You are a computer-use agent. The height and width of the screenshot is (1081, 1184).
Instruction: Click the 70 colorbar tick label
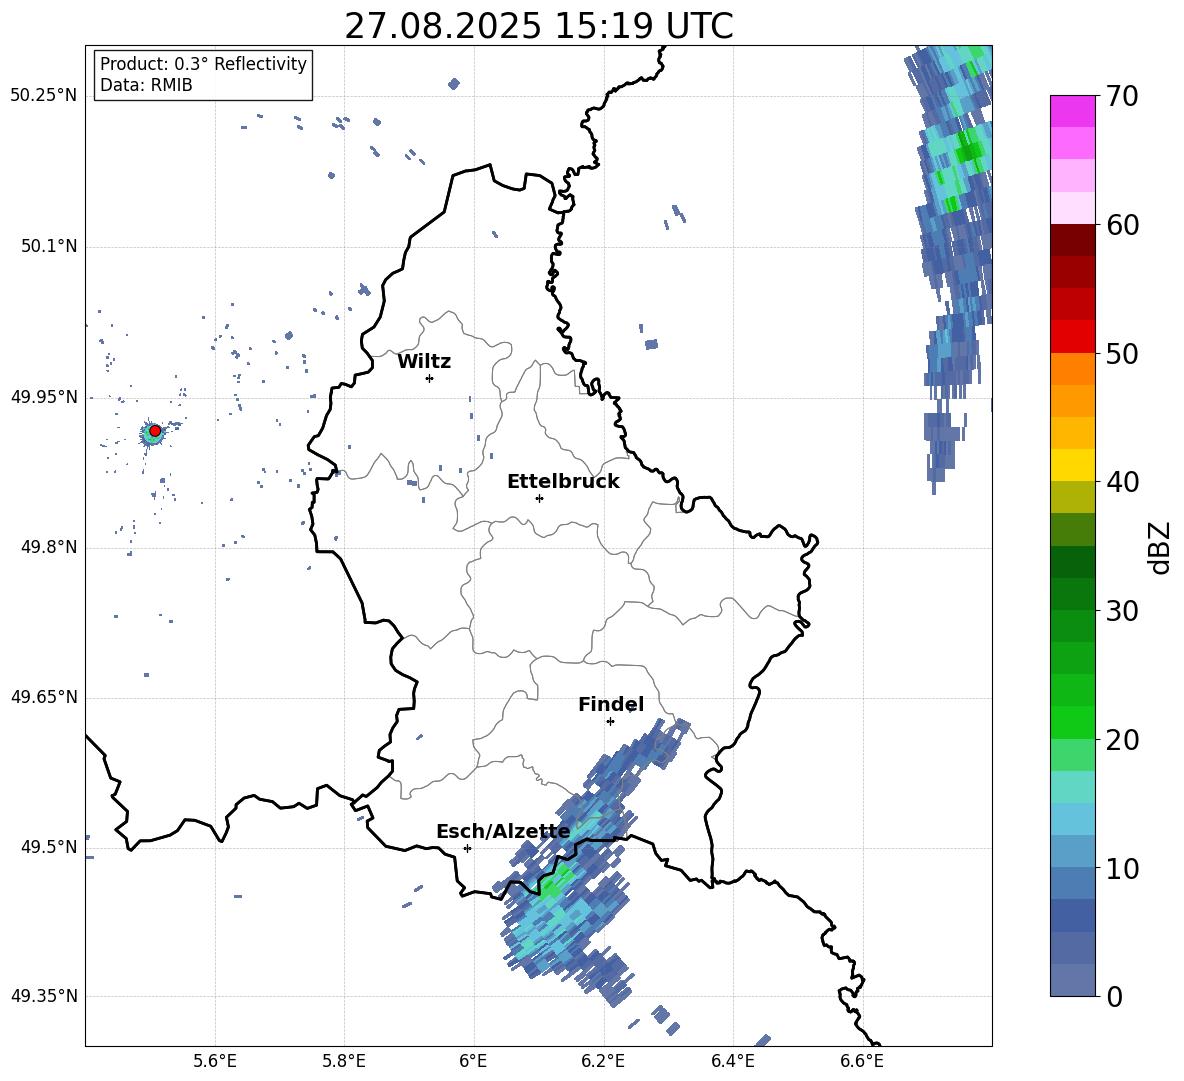click(x=1122, y=97)
